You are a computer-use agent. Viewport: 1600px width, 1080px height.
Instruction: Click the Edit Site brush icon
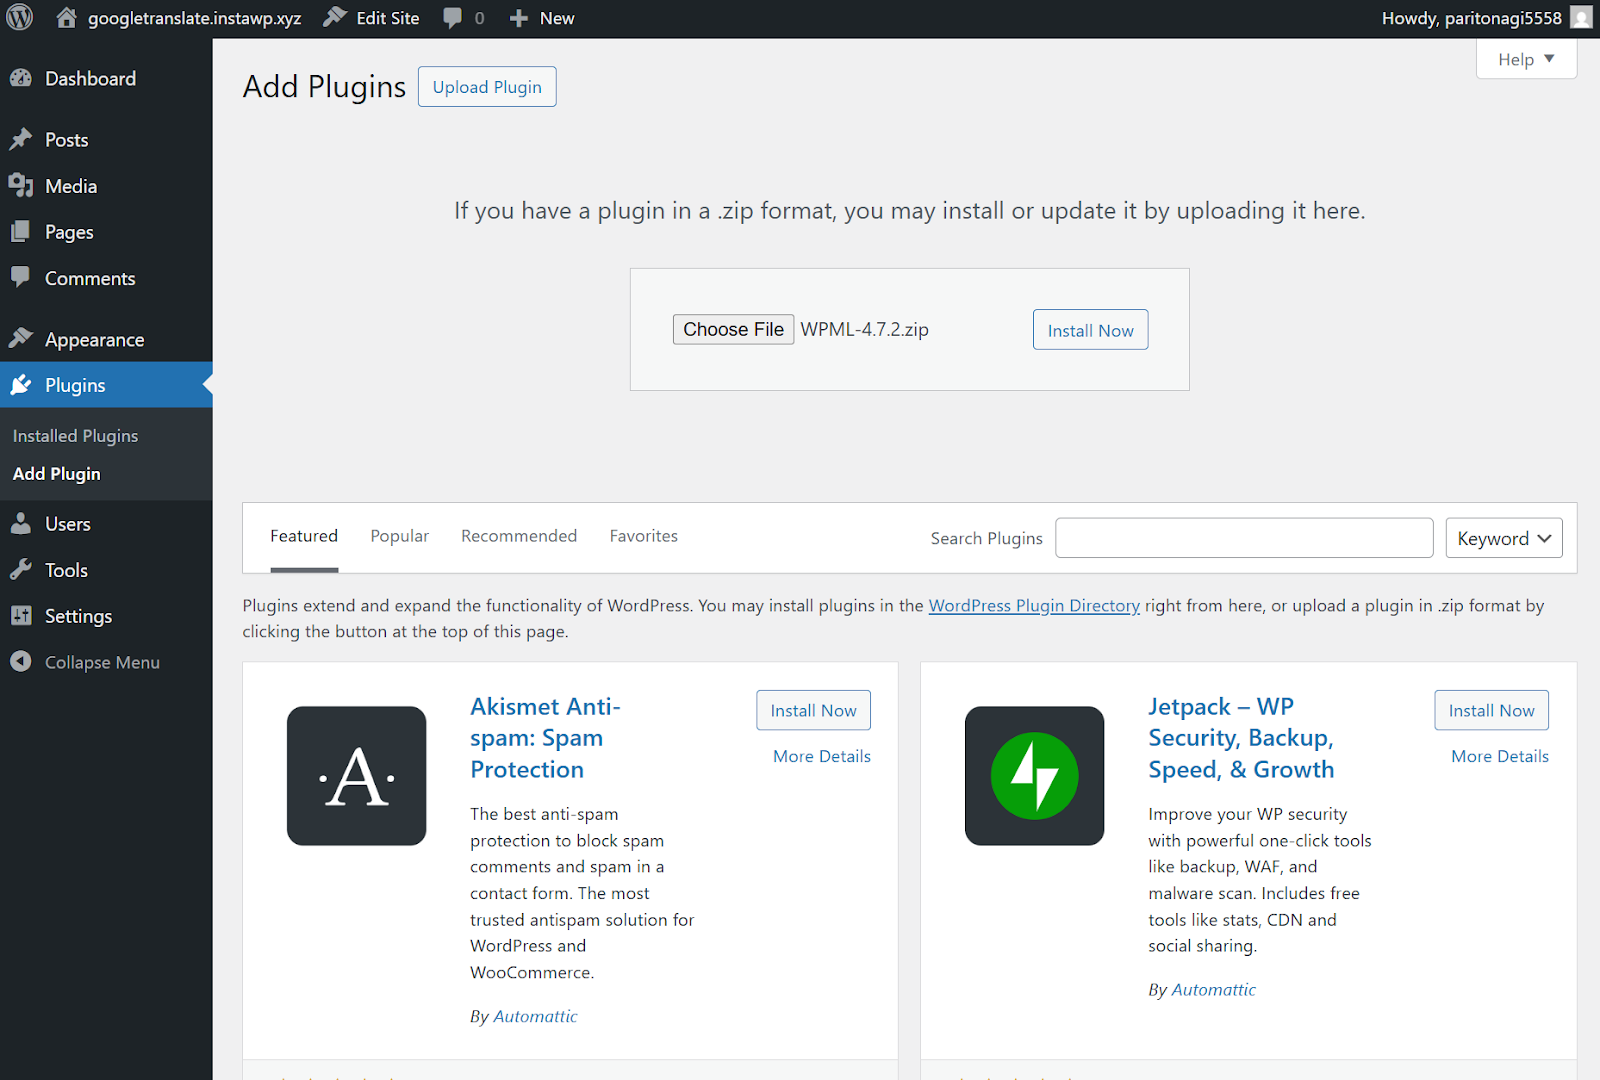(335, 18)
